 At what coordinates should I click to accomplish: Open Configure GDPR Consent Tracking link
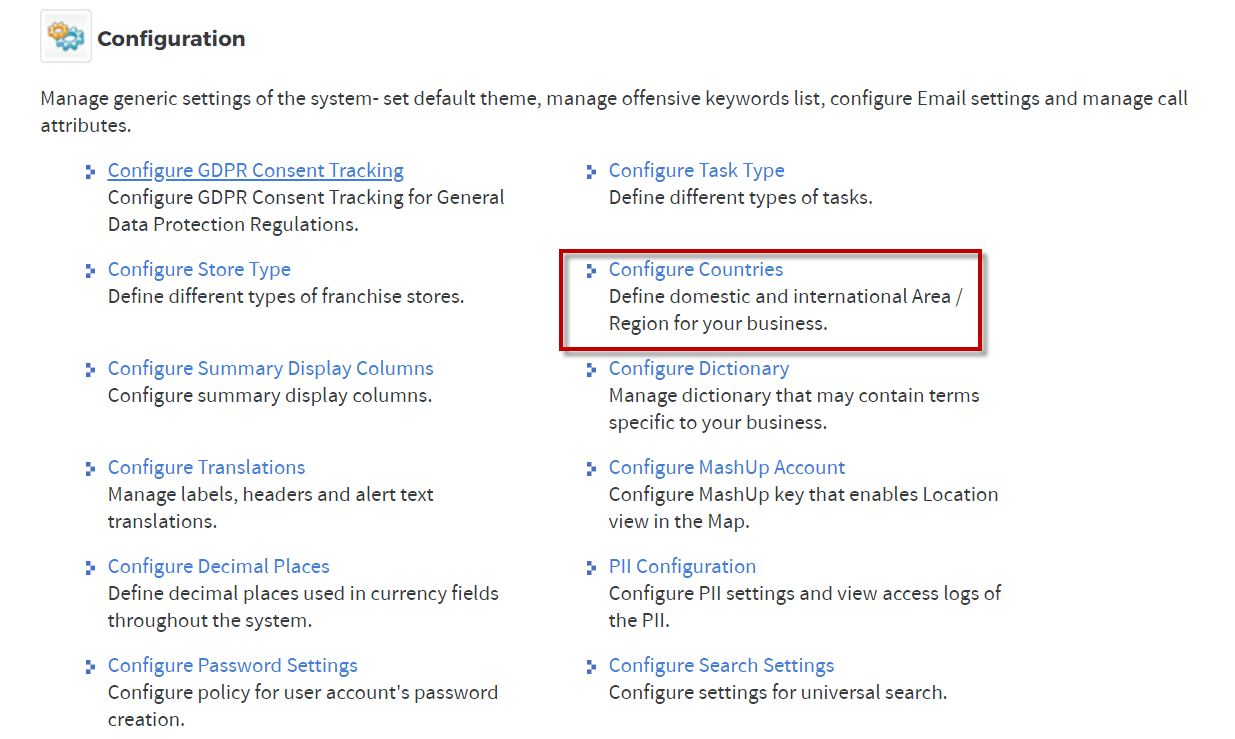pyautogui.click(x=256, y=171)
